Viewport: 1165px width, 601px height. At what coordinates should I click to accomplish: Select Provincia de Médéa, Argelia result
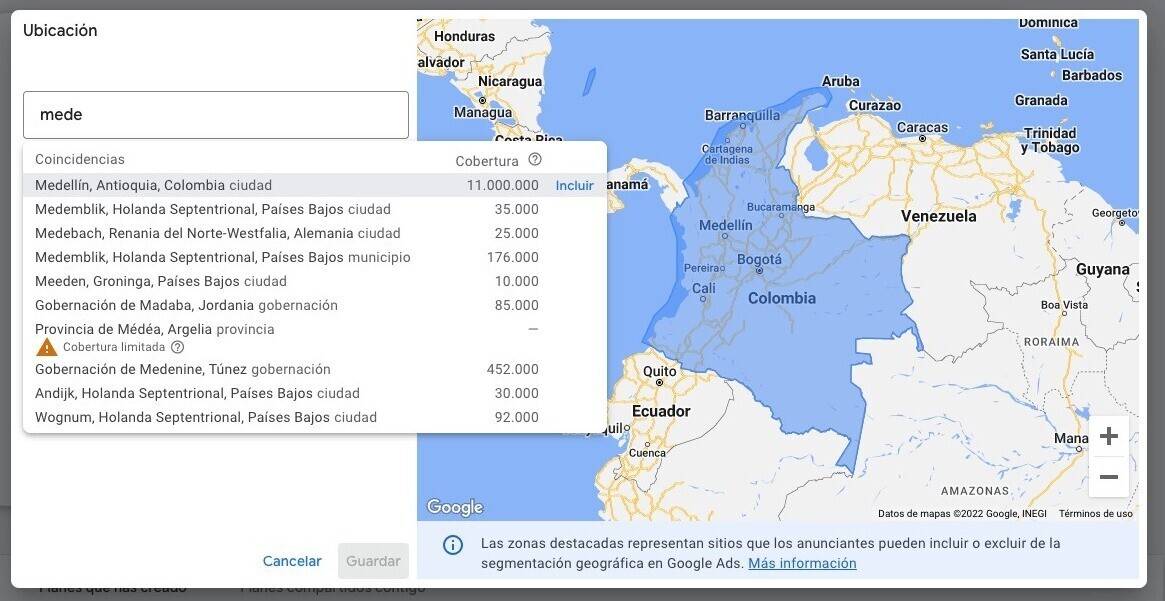coord(315,337)
